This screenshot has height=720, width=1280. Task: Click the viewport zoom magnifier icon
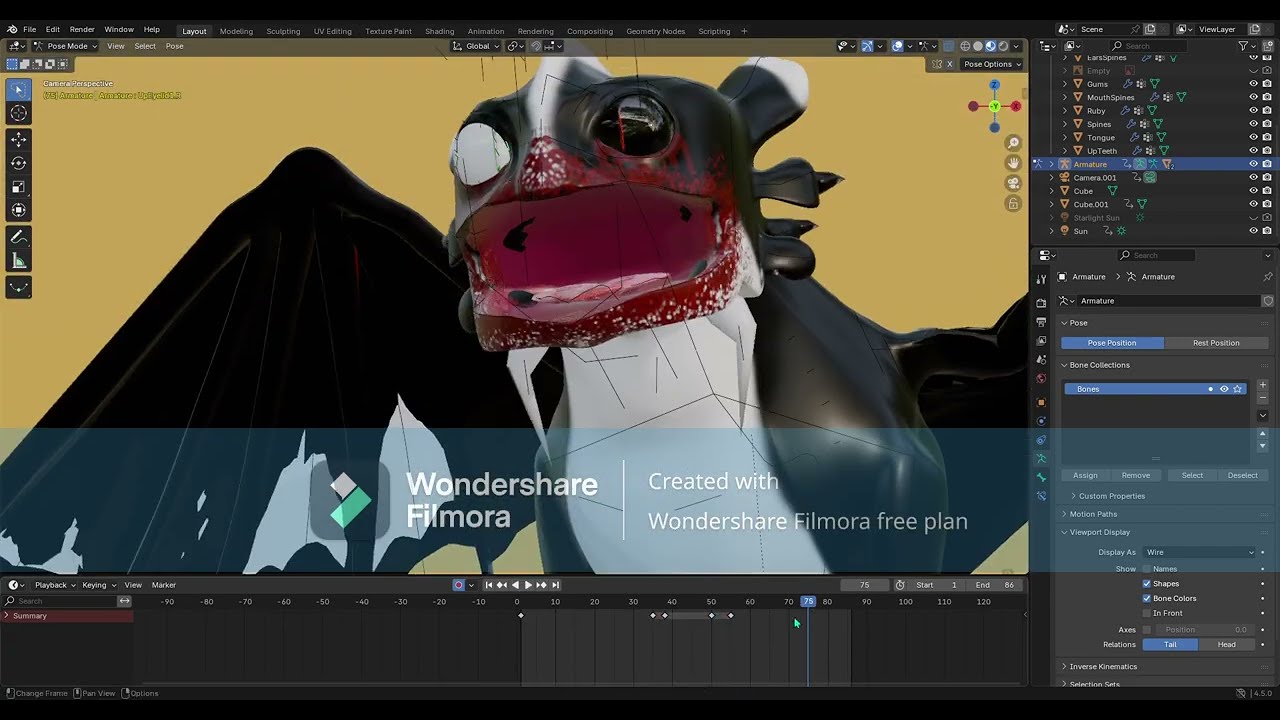tap(1013, 143)
